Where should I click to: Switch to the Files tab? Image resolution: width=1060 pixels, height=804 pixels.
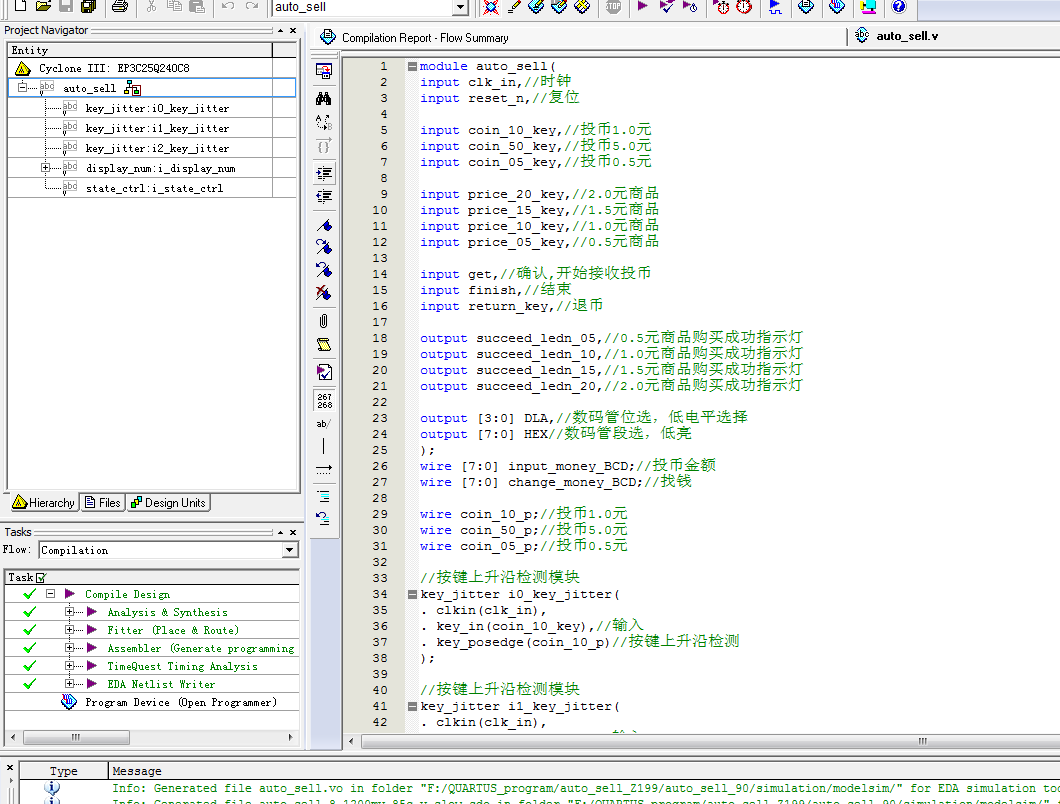[x=102, y=503]
